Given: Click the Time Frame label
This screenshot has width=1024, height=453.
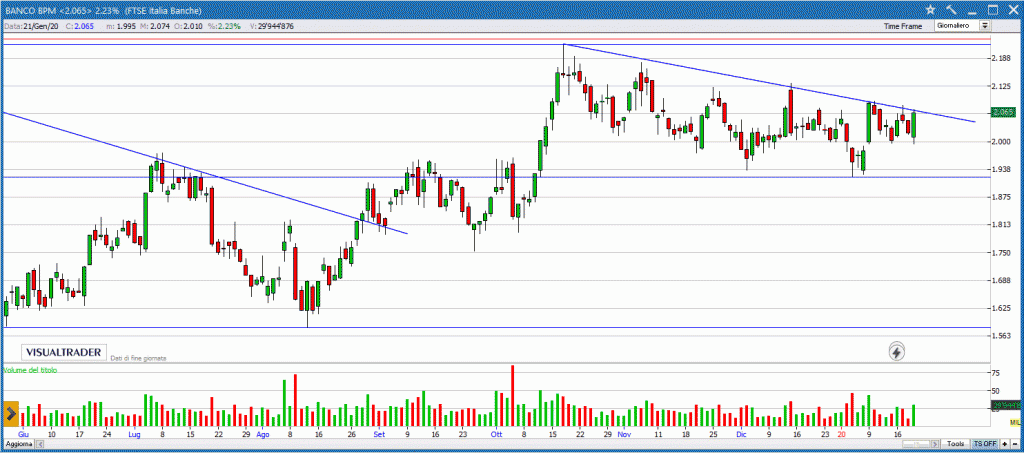Looking at the screenshot, I should coord(903,26).
